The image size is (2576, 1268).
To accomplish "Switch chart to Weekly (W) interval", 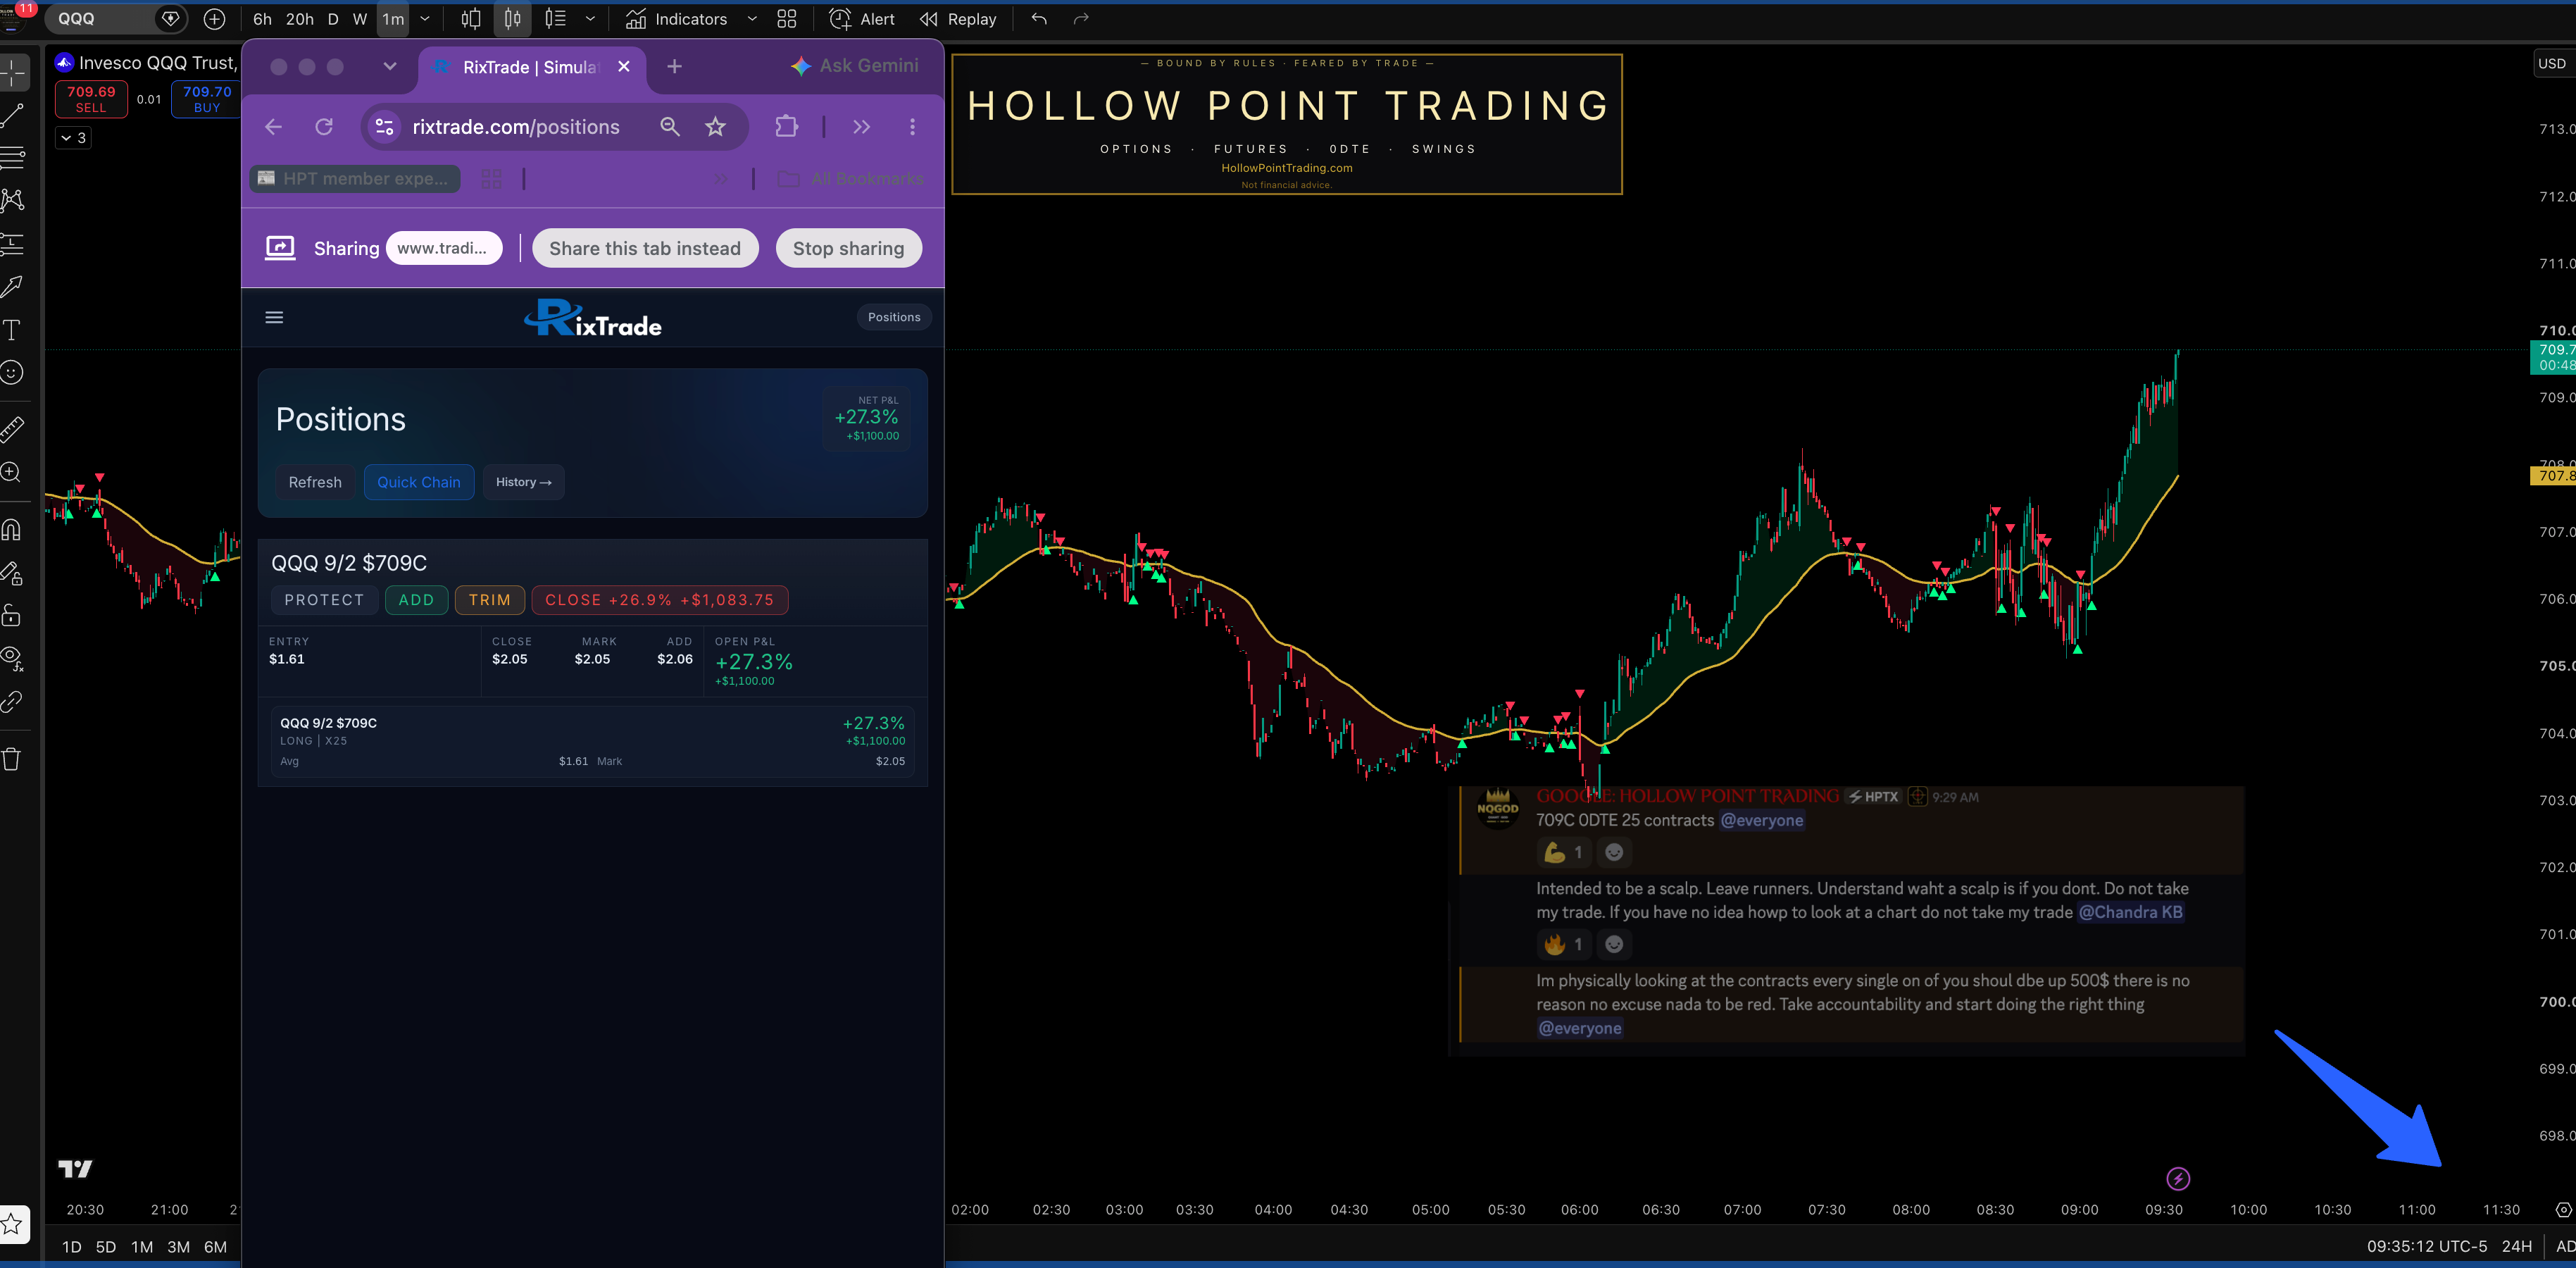I will (x=360, y=19).
